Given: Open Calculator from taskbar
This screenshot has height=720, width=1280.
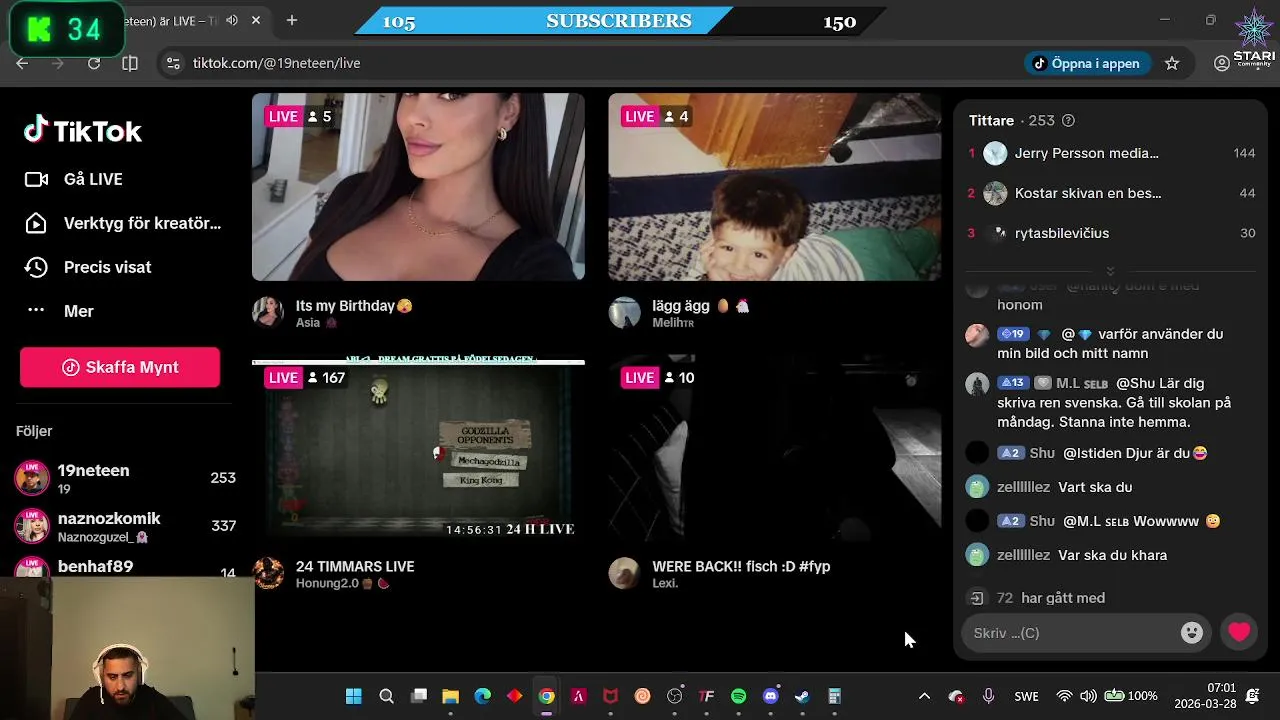Looking at the screenshot, I should (x=834, y=696).
